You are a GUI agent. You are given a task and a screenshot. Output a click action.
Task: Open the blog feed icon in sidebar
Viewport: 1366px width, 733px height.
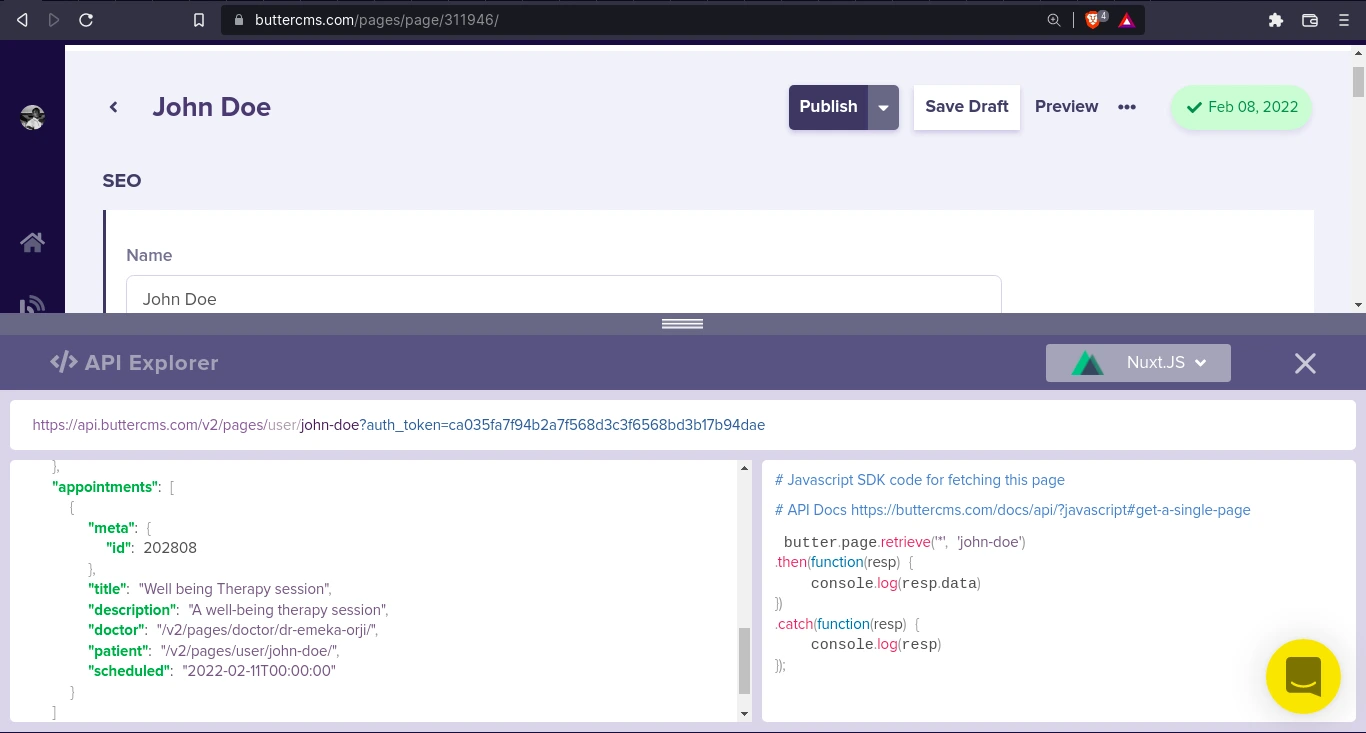32,305
